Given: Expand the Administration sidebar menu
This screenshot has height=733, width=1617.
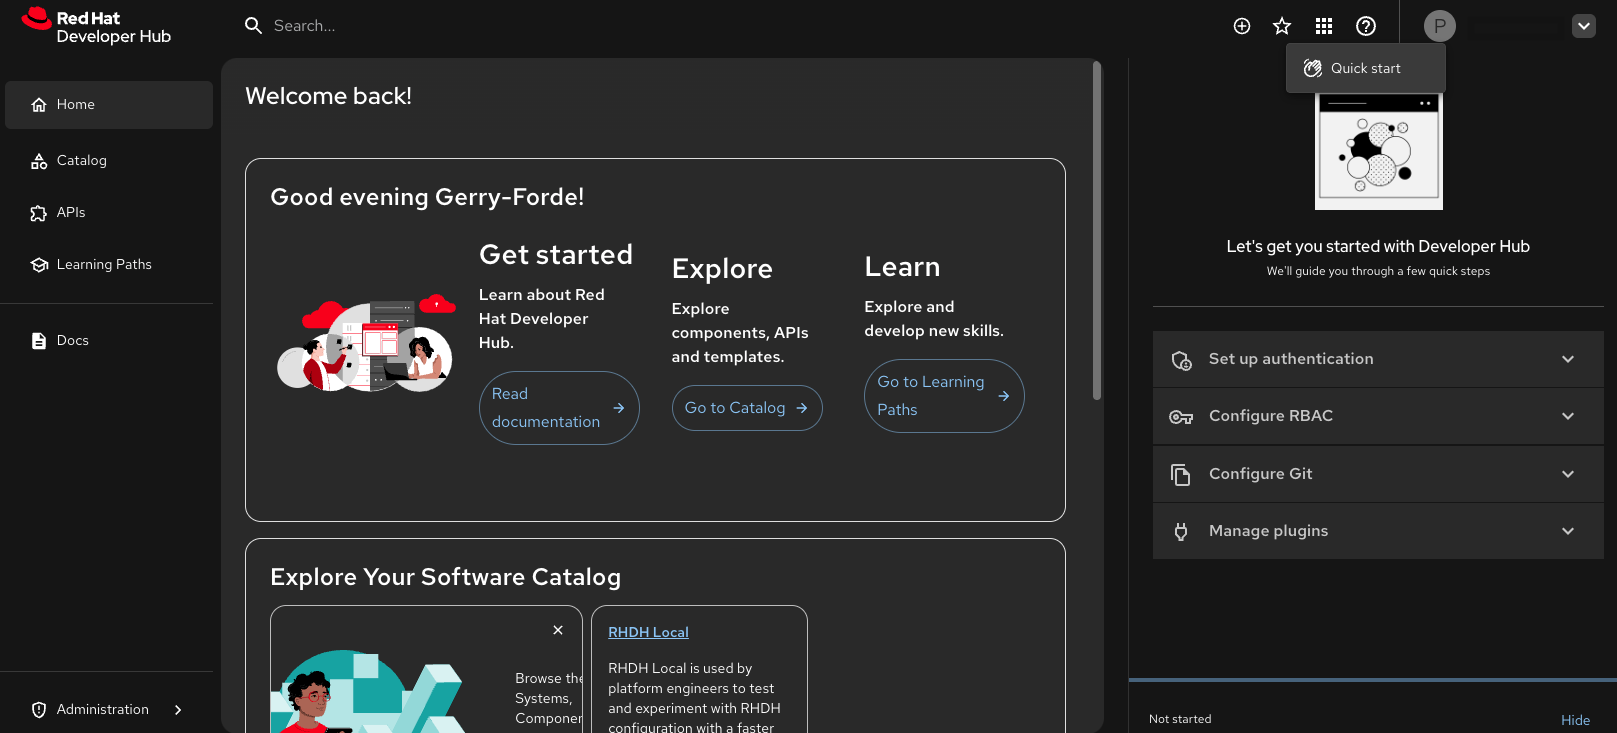Looking at the screenshot, I should tap(107, 709).
